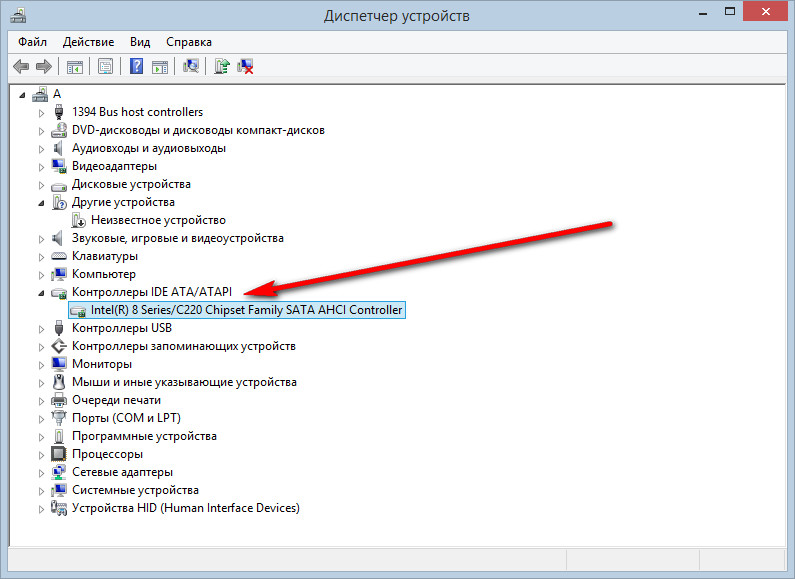Open the Действие menu
This screenshot has height=579, width=795.
pyautogui.click(x=88, y=42)
